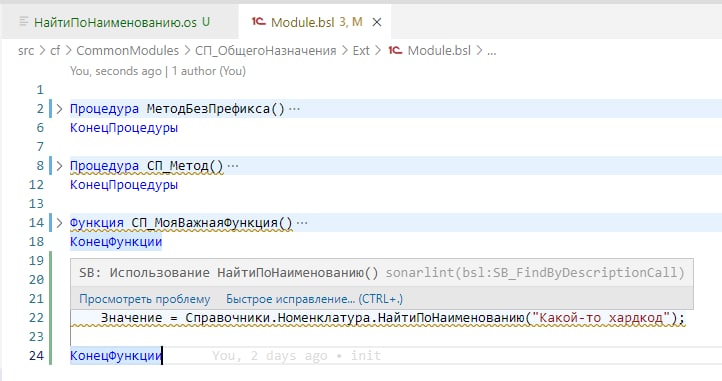Click the 1C icon in the breadcrumb
This screenshot has width=722, height=381.
pyautogui.click(x=395, y=50)
